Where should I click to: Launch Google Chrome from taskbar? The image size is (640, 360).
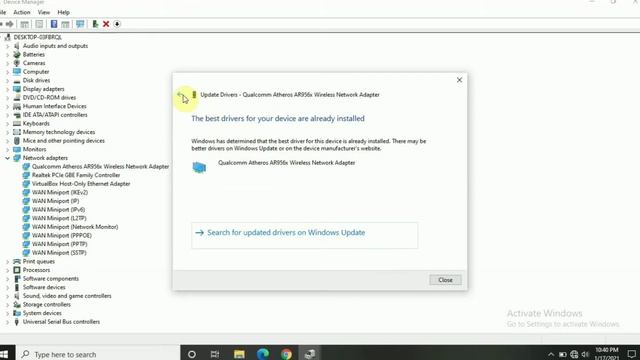[x=286, y=354]
